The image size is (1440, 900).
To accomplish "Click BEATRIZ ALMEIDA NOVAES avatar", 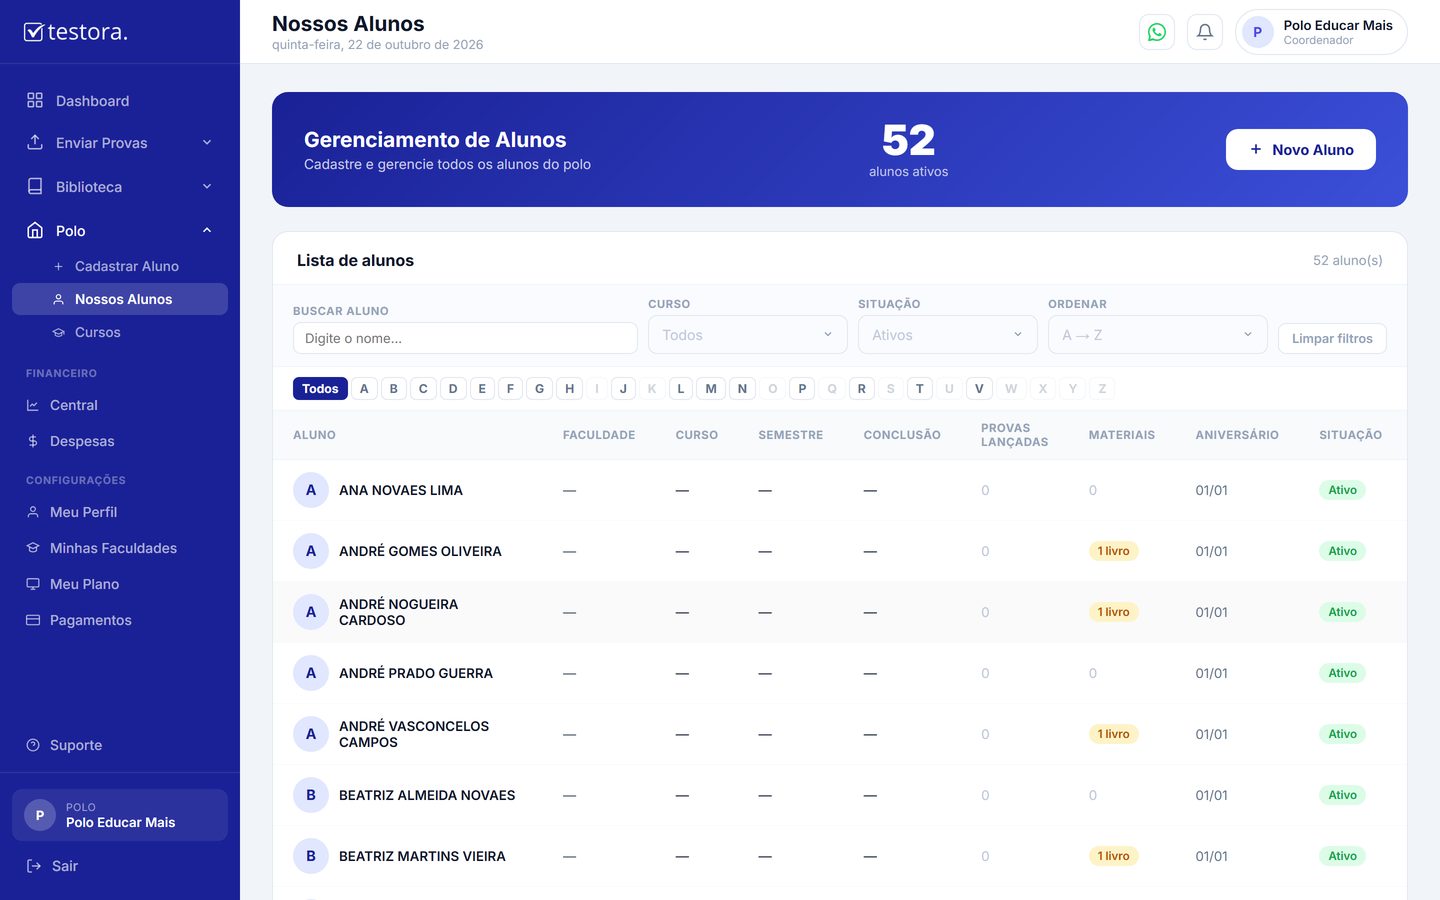I will tap(311, 795).
